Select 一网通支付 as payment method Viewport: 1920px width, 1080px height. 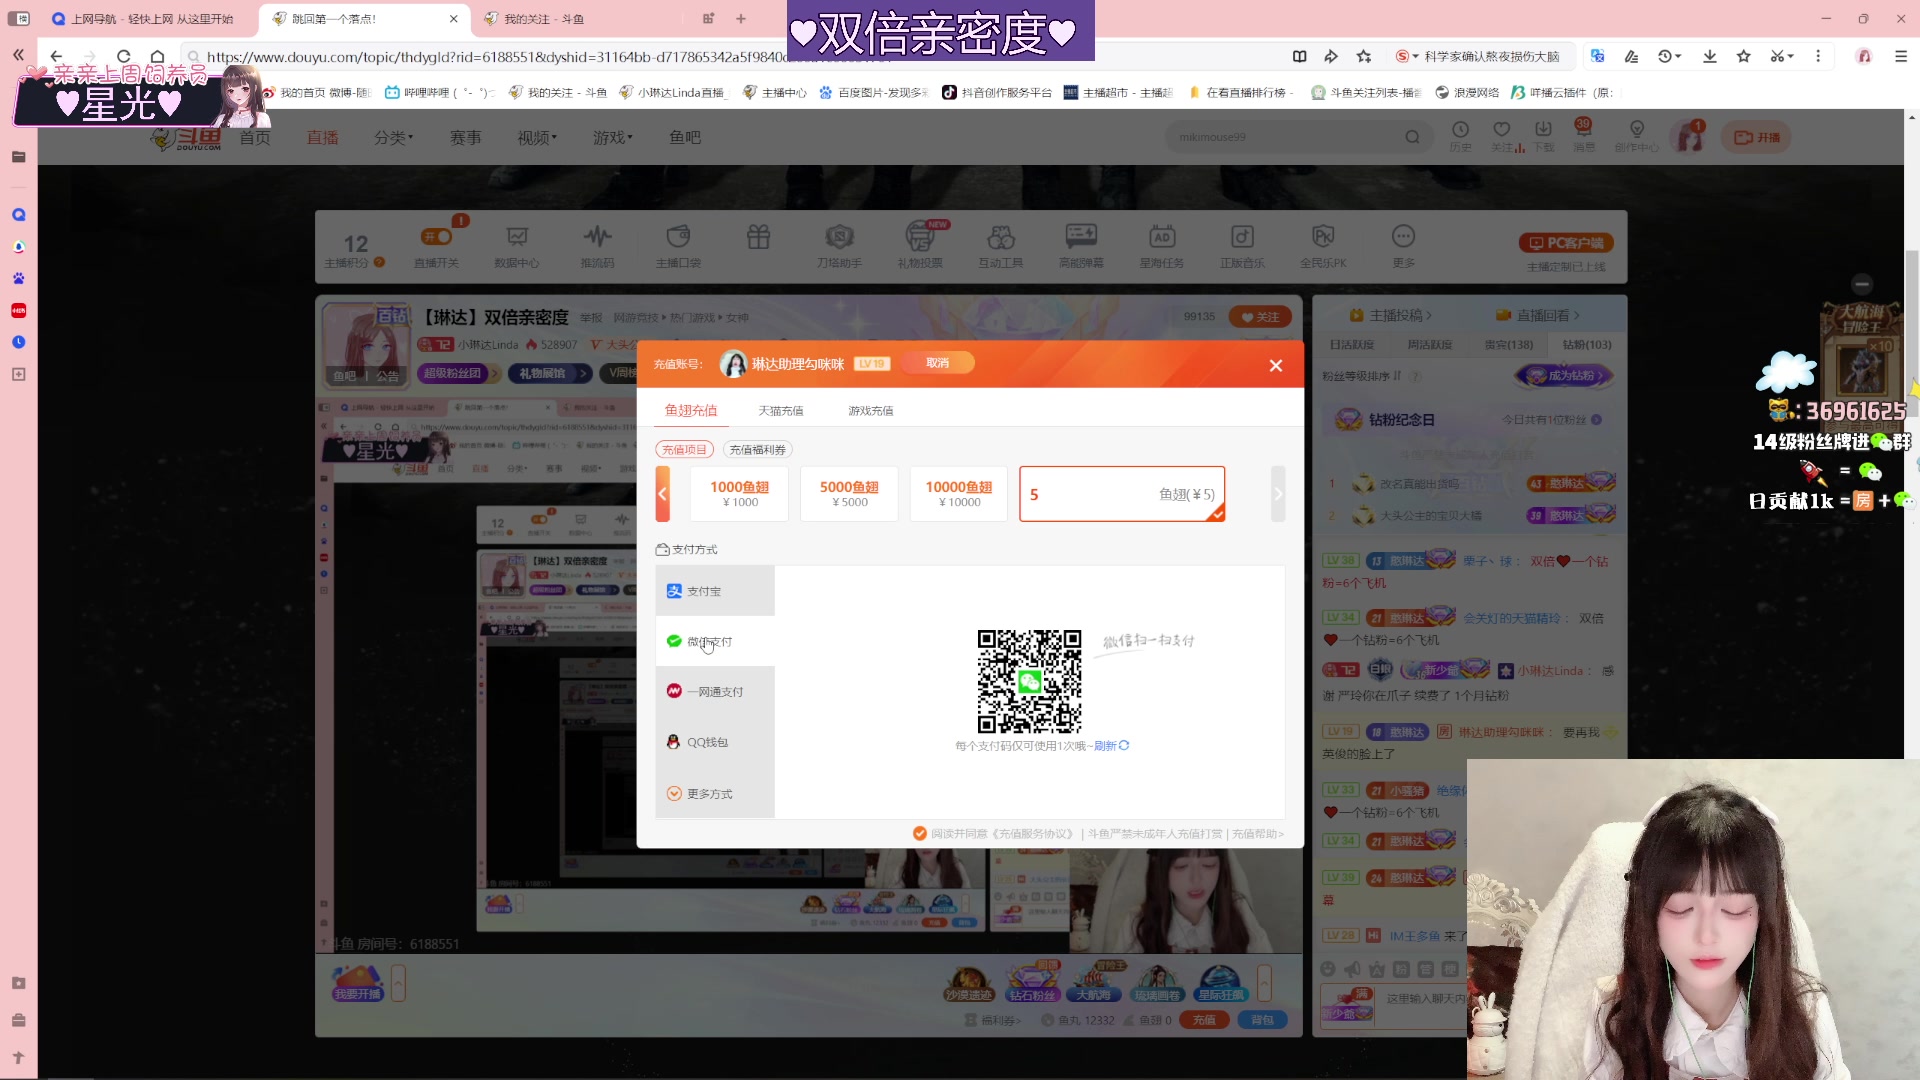click(x=715, y=691)
